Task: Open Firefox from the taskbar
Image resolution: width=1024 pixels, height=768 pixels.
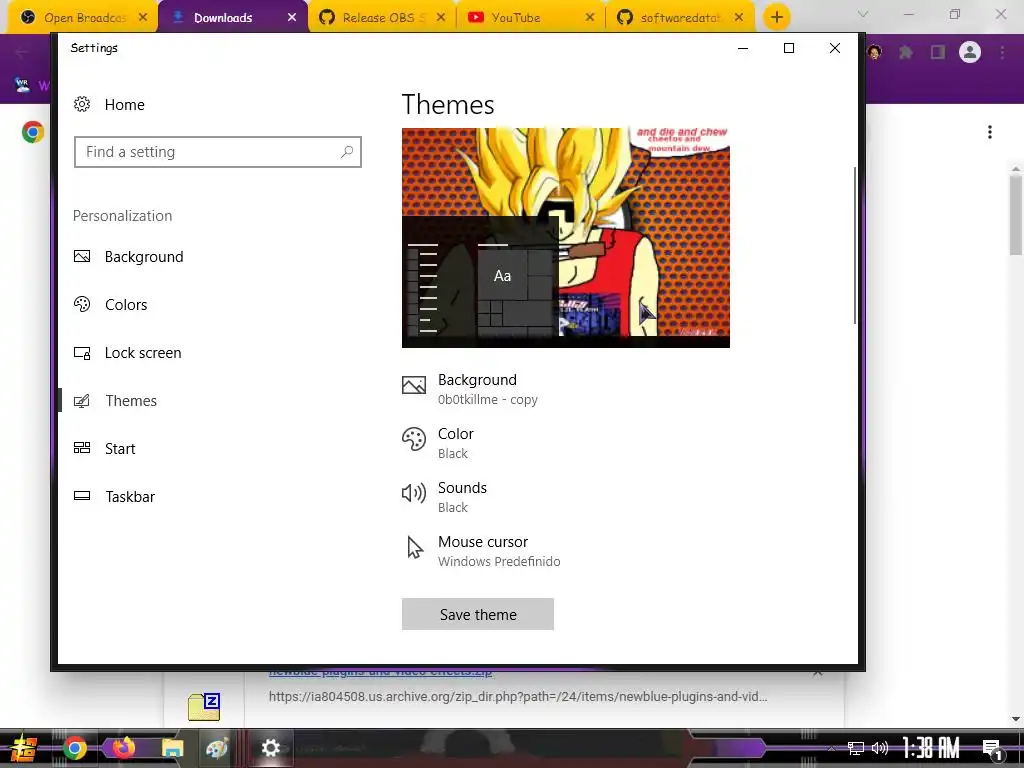Action: [123, 748]
